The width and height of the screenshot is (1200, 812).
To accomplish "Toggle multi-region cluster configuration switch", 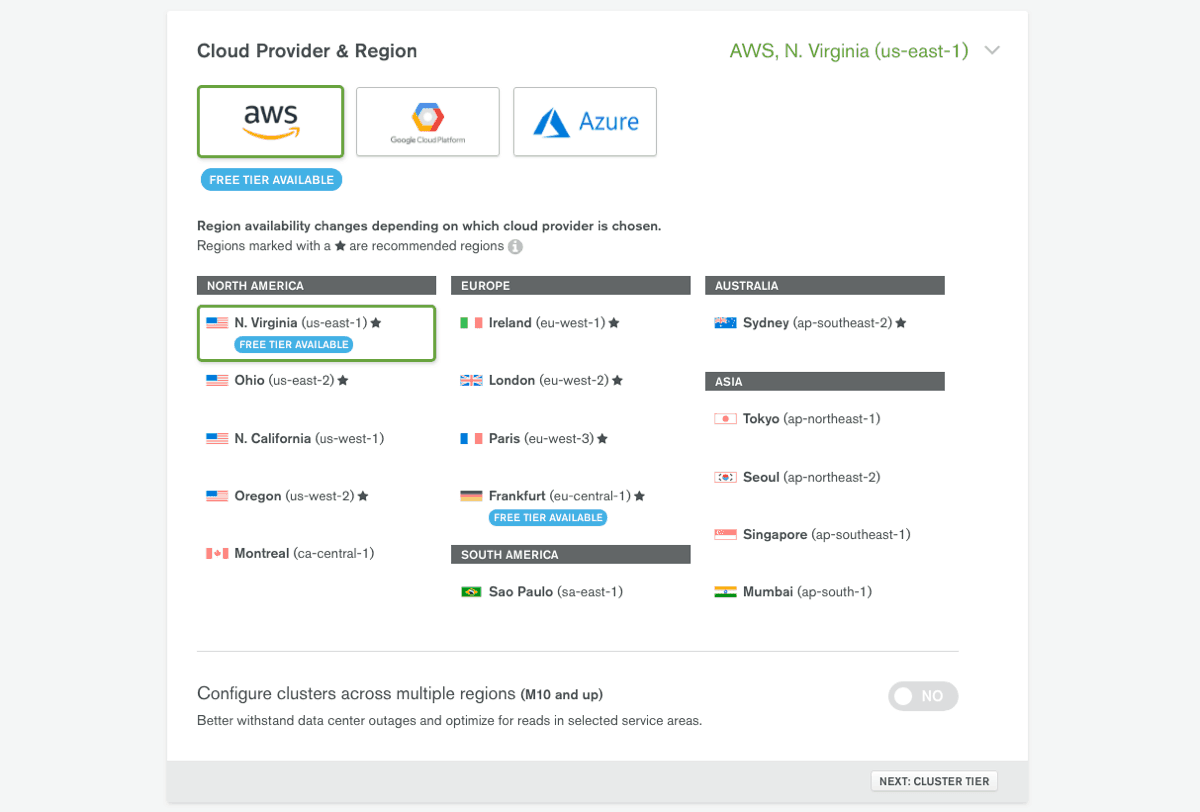I will pos(923,696).
